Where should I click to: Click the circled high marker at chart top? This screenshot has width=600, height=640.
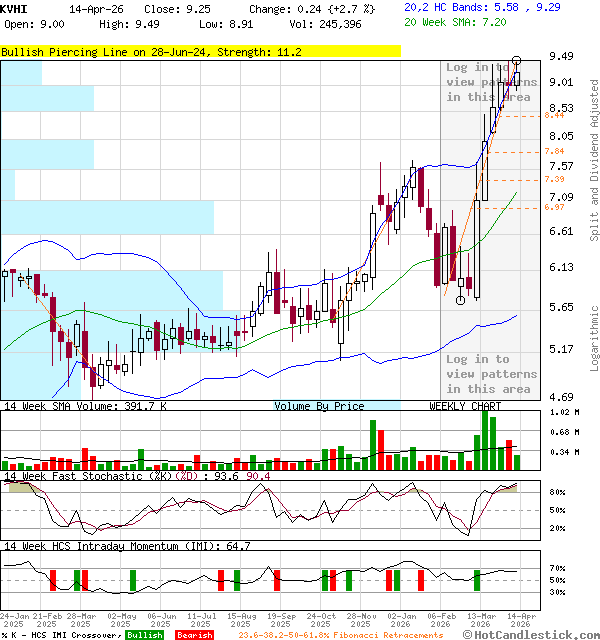(x=516, y=61)
